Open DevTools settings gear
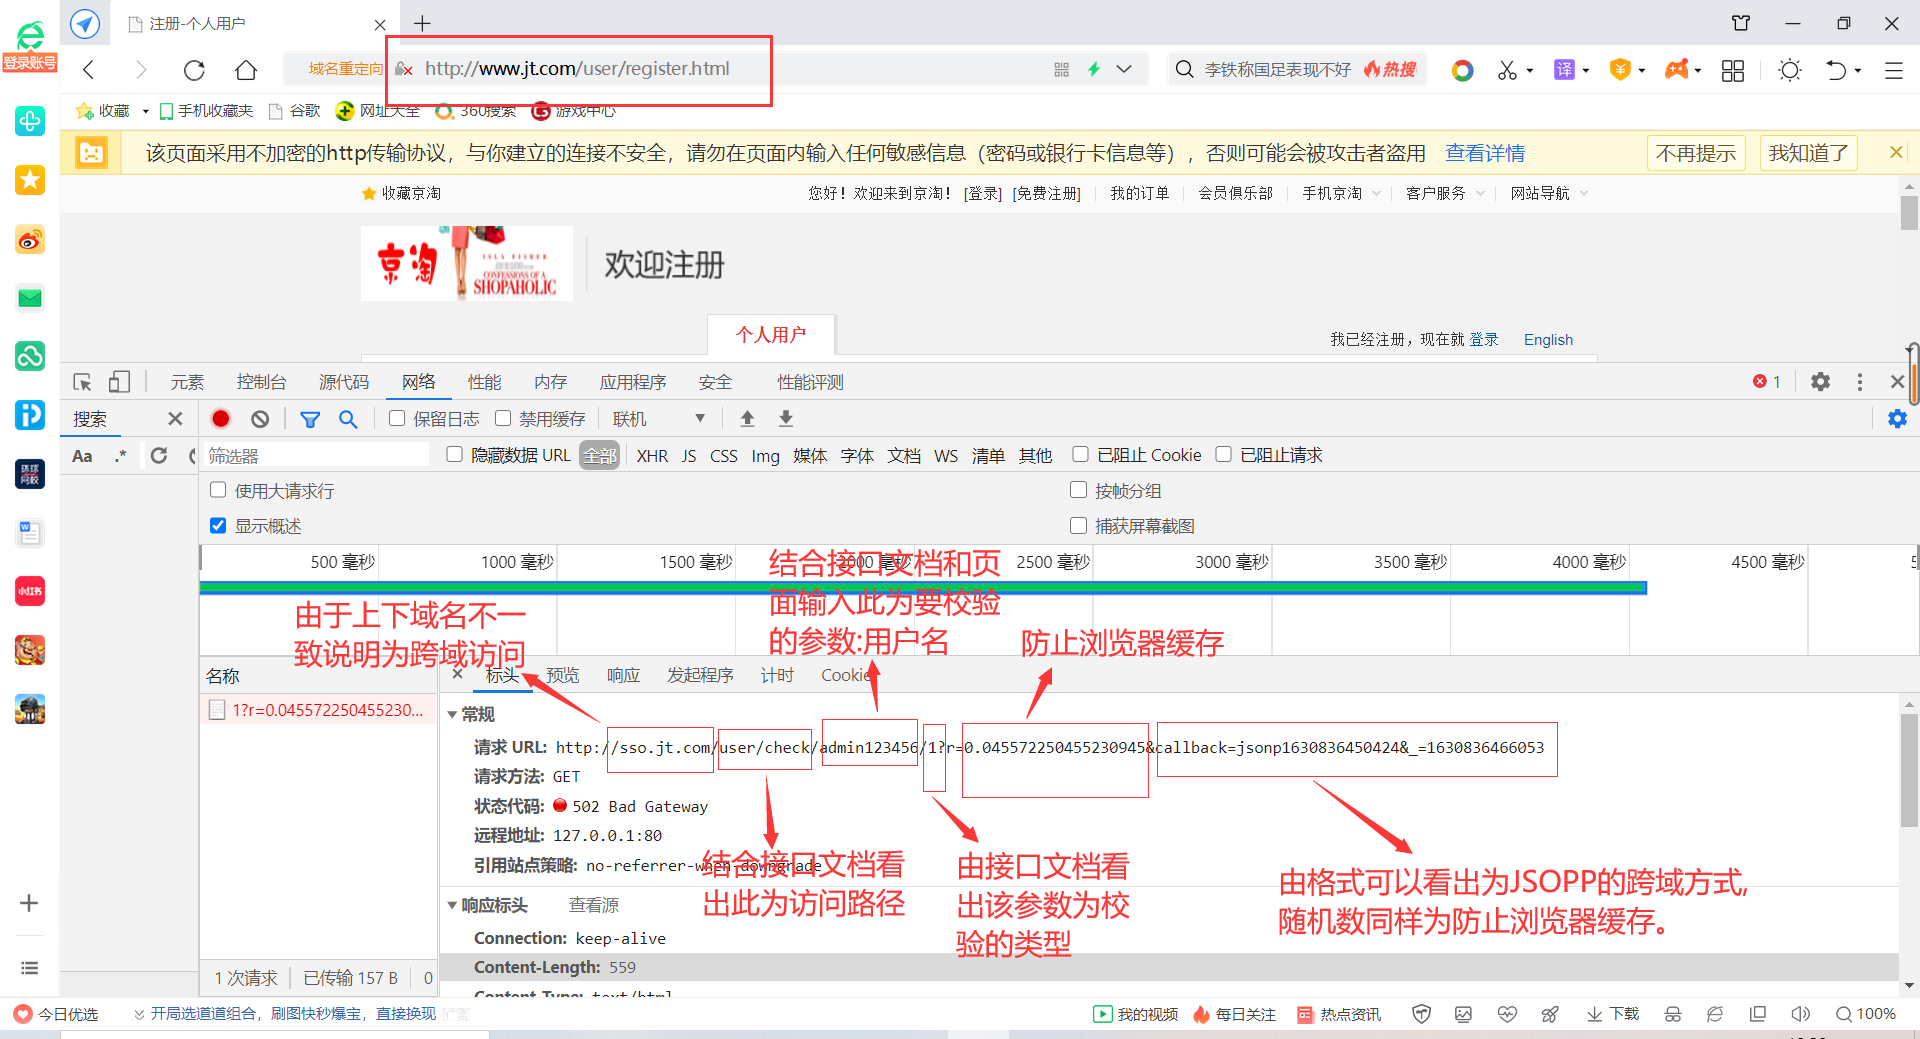This screenshot has height=1039, width=1920. pyautogui.click(x=1821, y=382)
